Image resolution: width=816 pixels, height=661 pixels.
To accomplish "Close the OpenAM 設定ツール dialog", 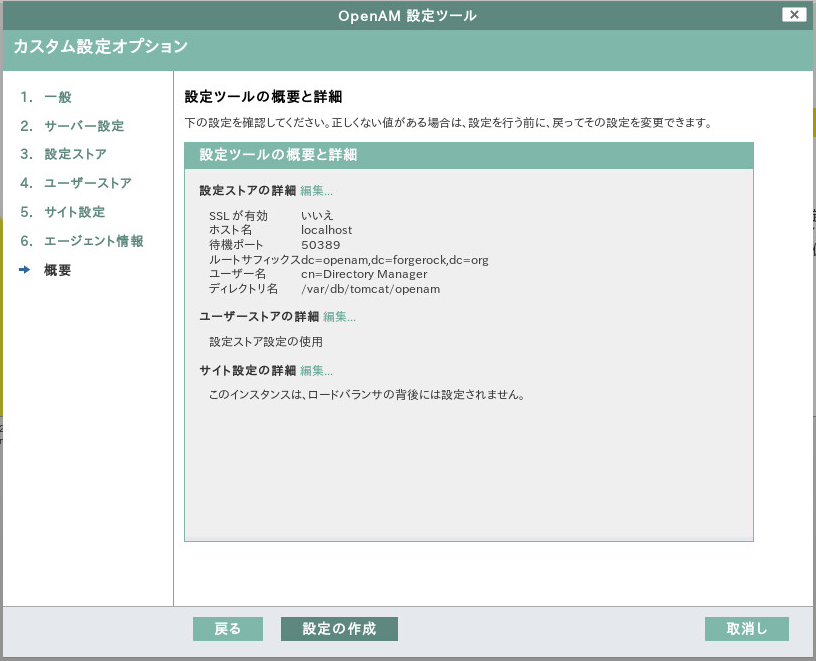I will [794, 14].
